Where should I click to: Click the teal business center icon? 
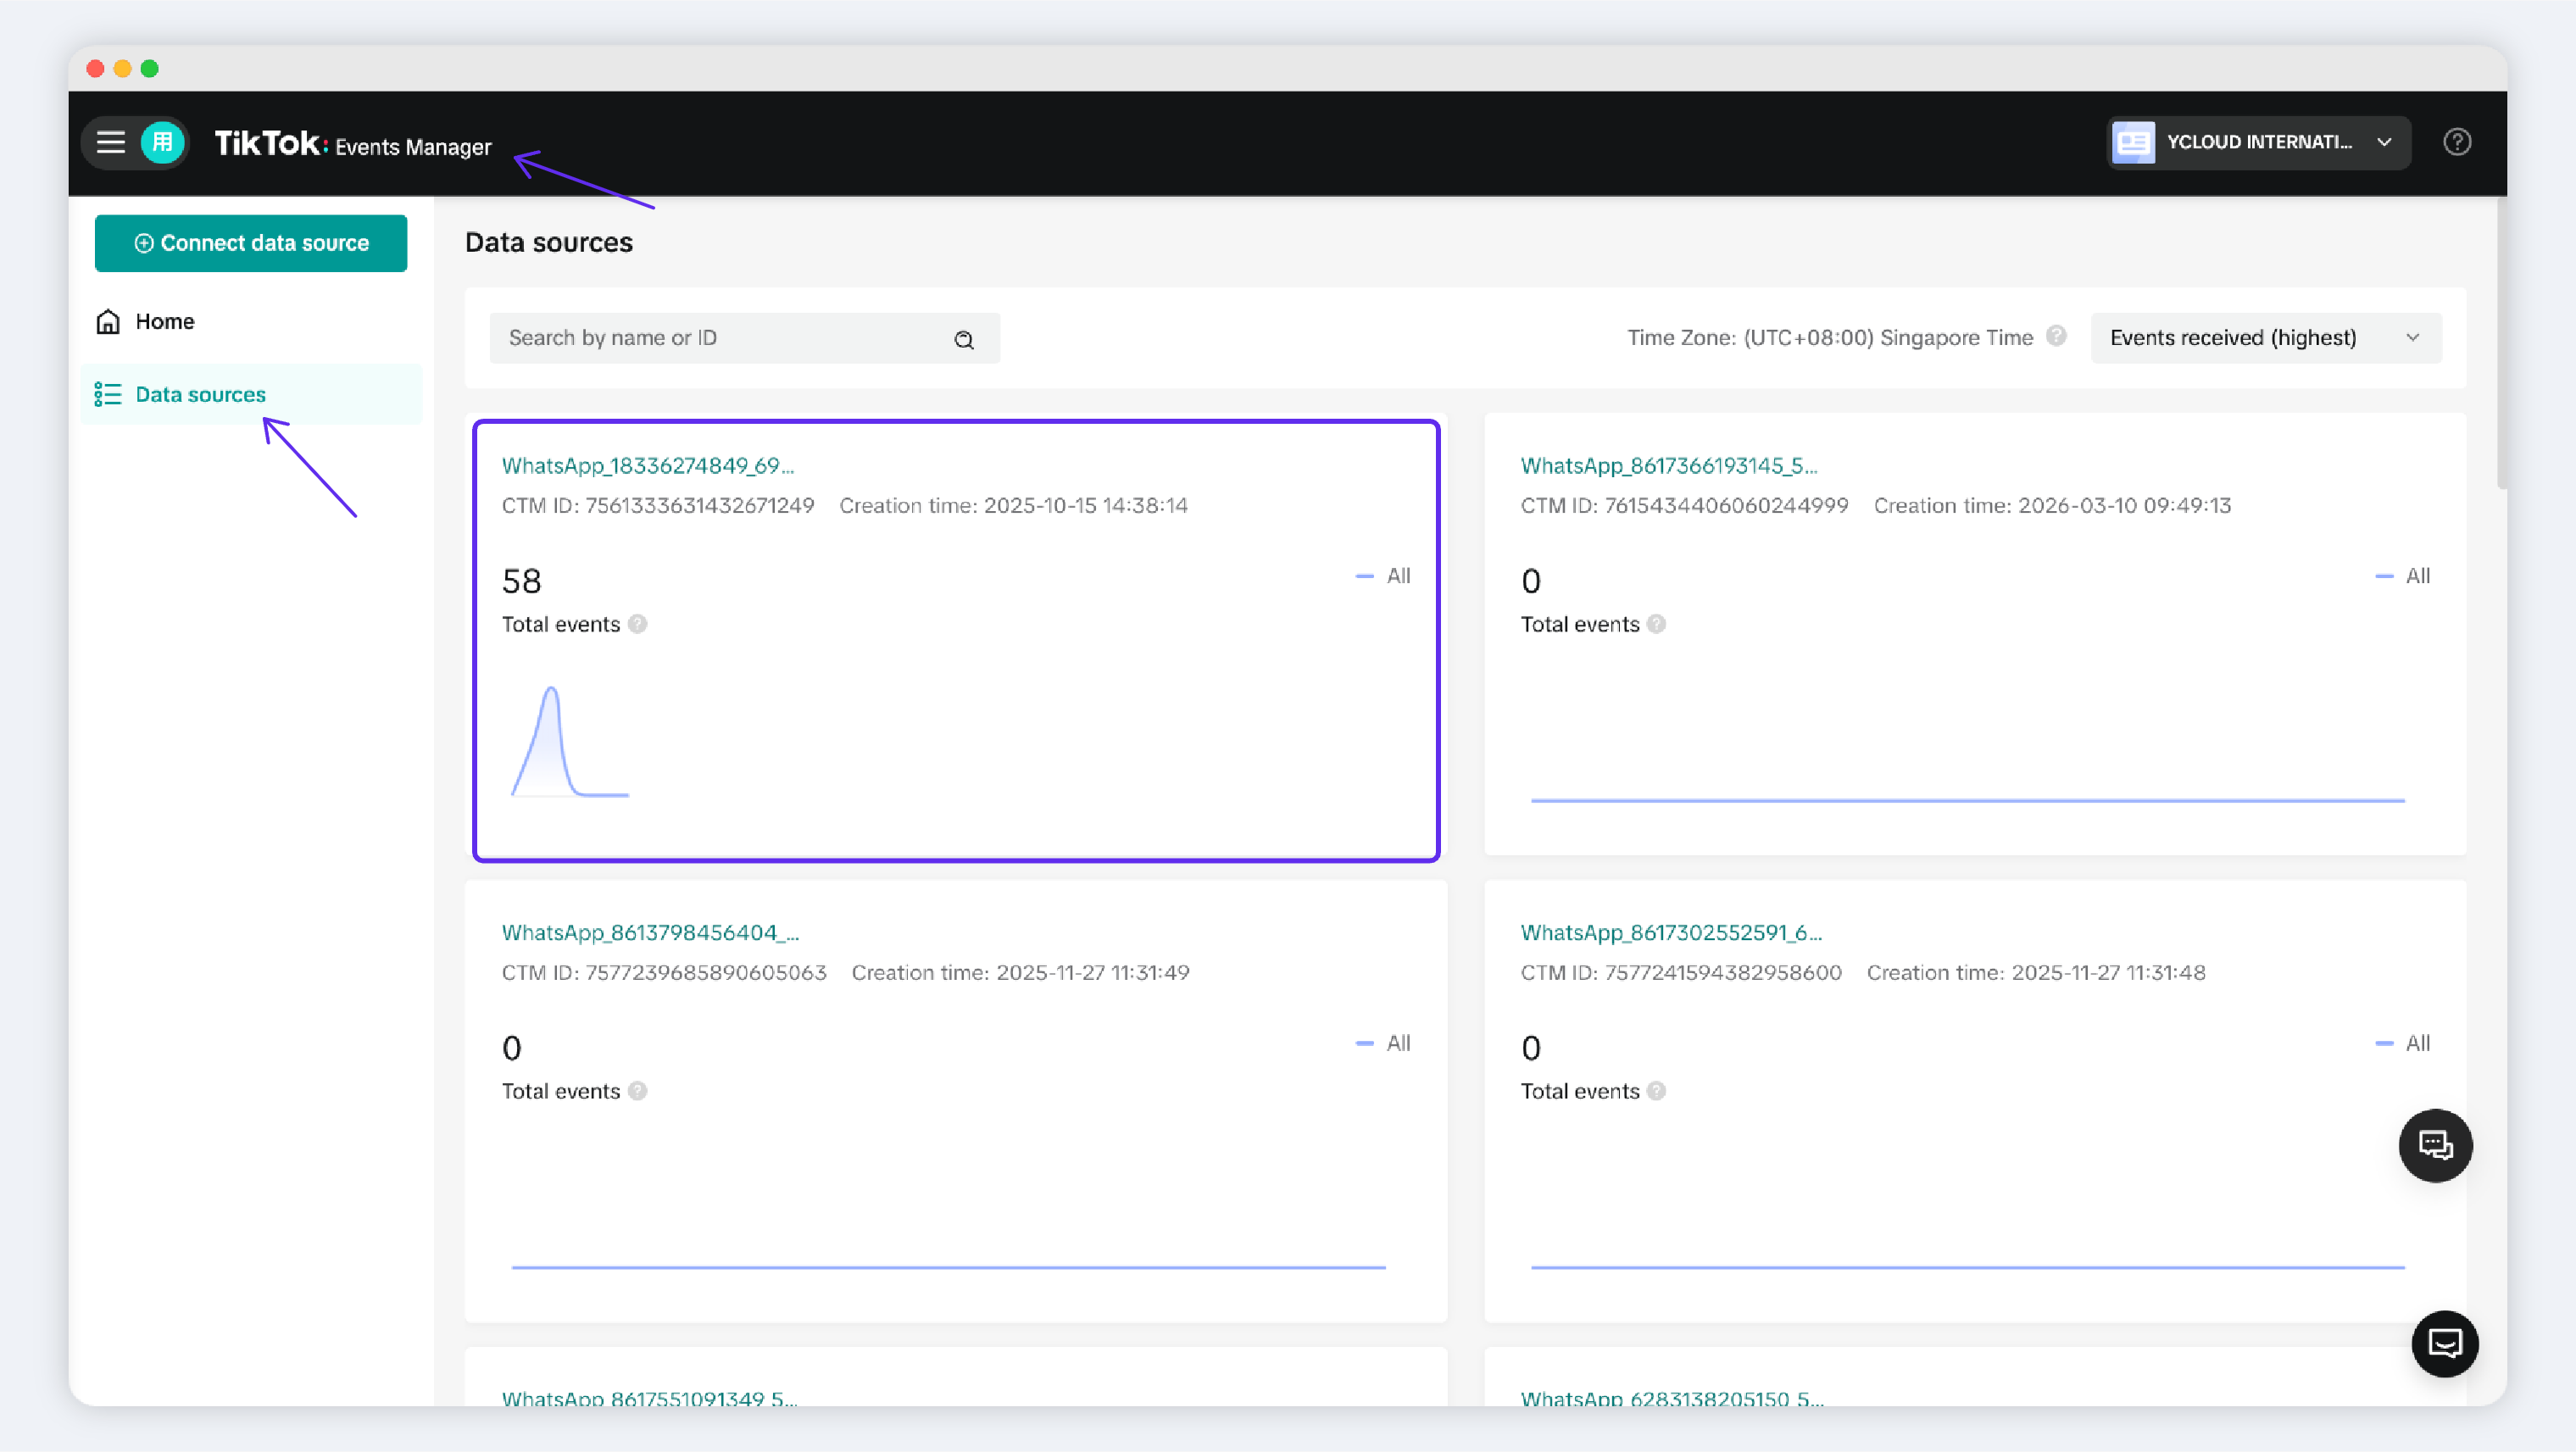tap(162, 143)
